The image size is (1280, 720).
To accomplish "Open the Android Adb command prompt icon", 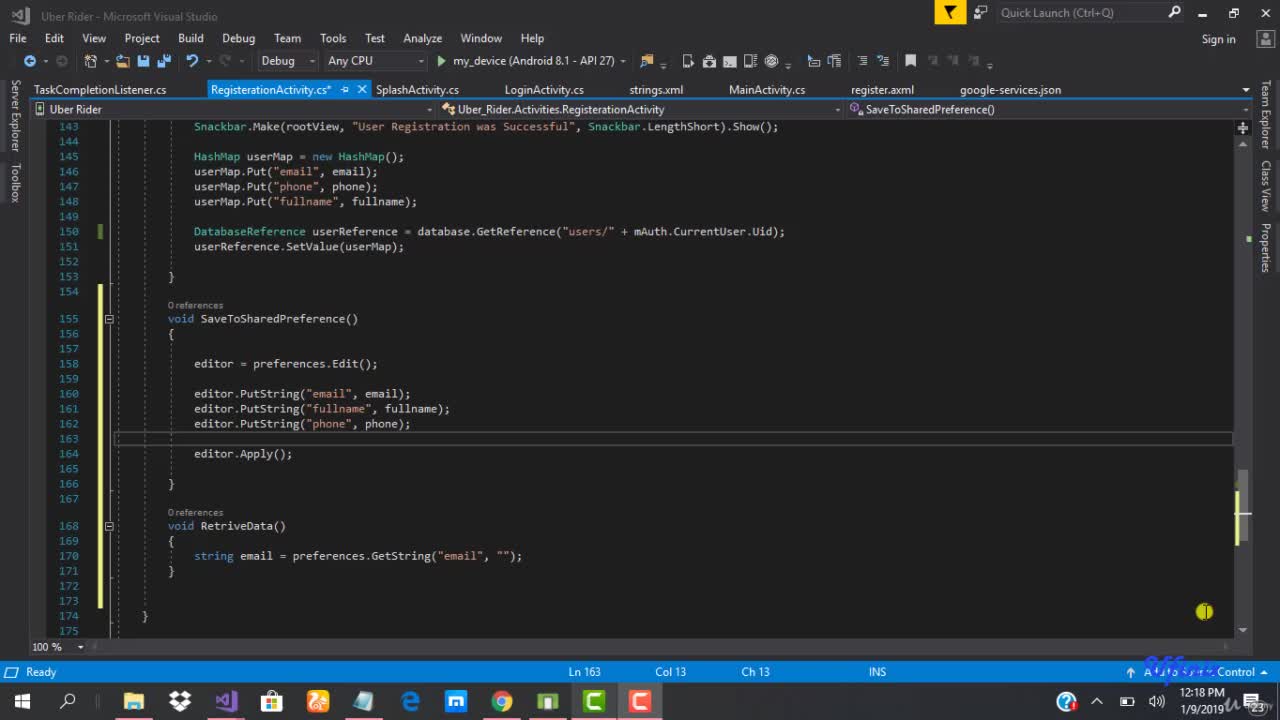I will coord(730,61).
